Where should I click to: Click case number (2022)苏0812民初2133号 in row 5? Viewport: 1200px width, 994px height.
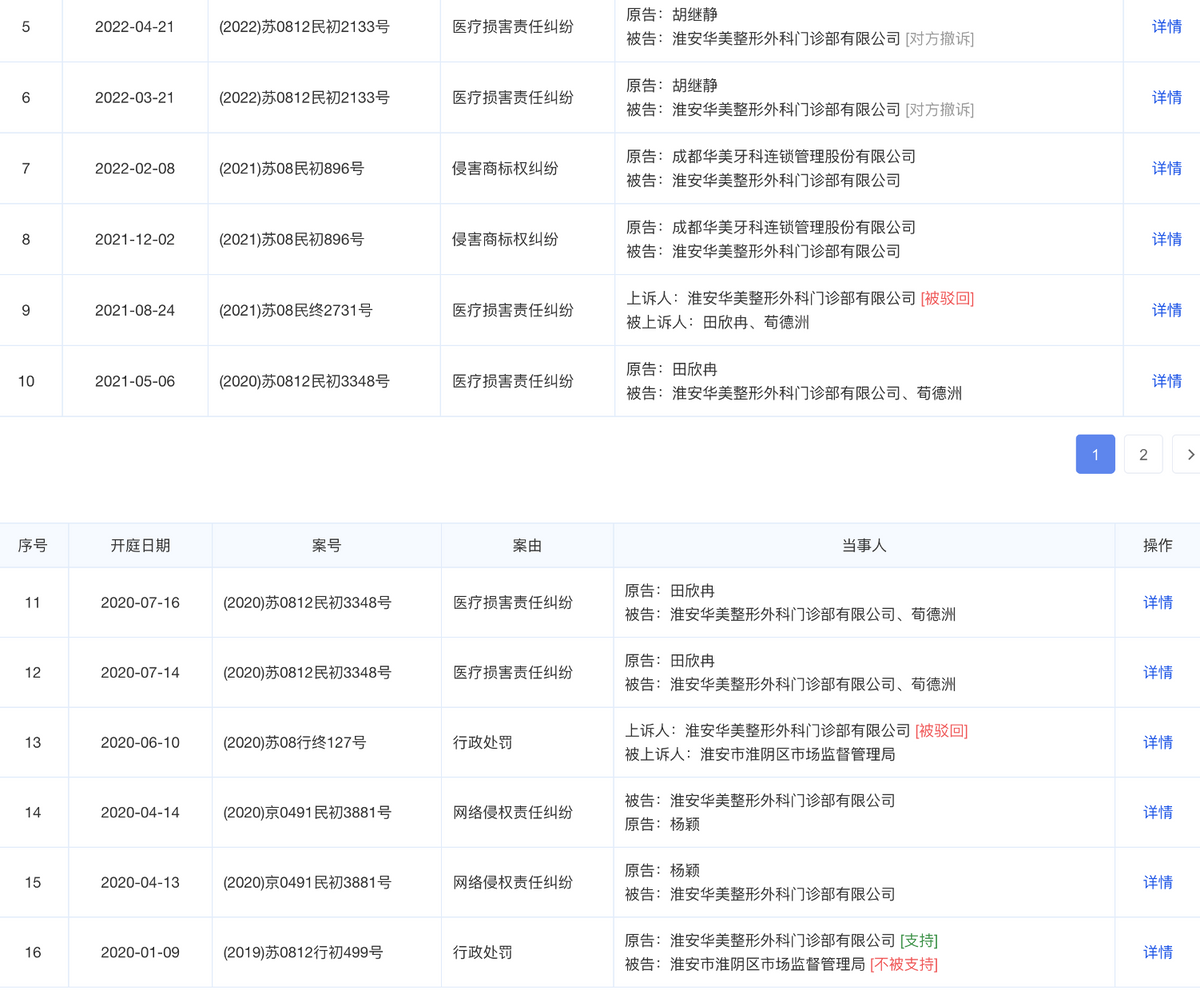point(304,27)
